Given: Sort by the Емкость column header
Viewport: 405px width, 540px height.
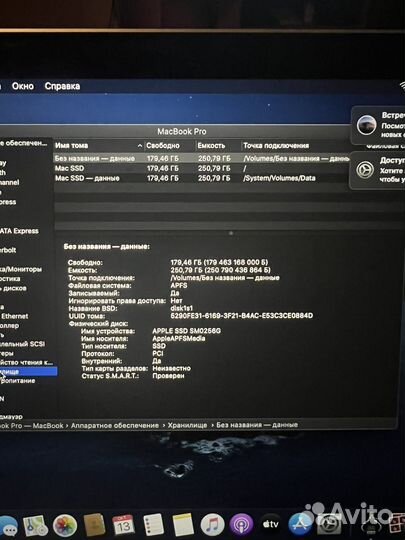Looking at the screenshot, I should (211, 146).
